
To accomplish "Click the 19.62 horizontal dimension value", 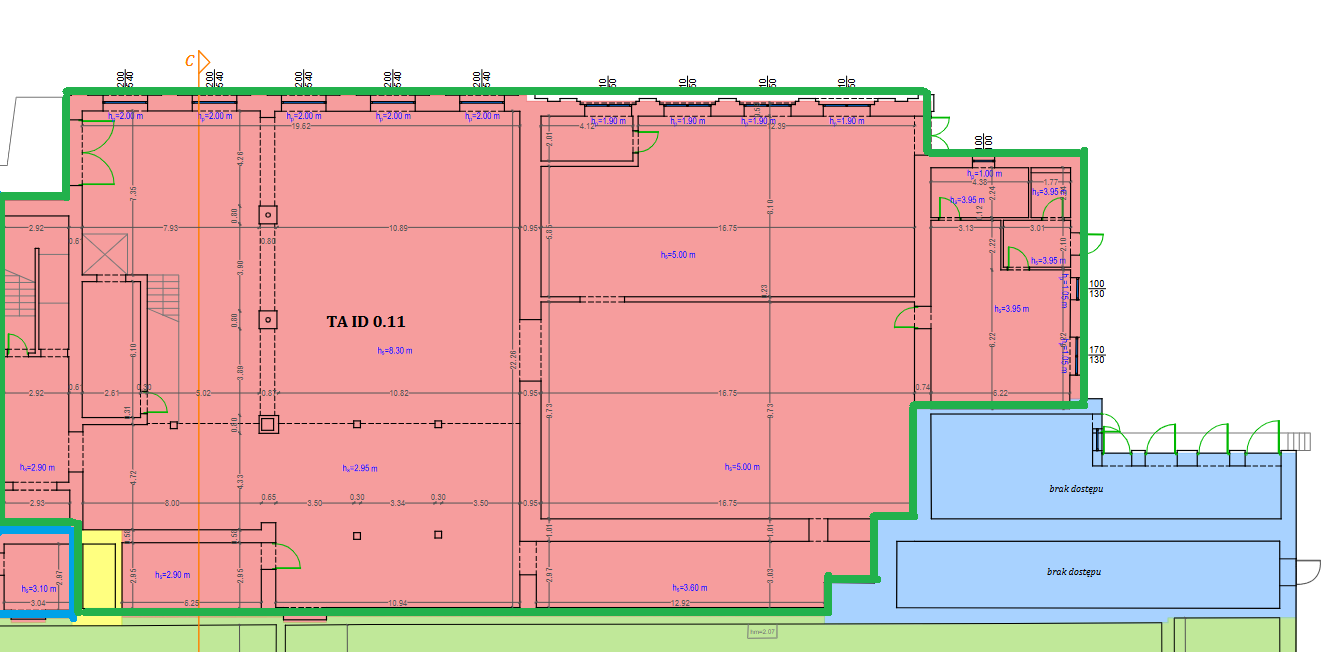I will pos(300,127).
